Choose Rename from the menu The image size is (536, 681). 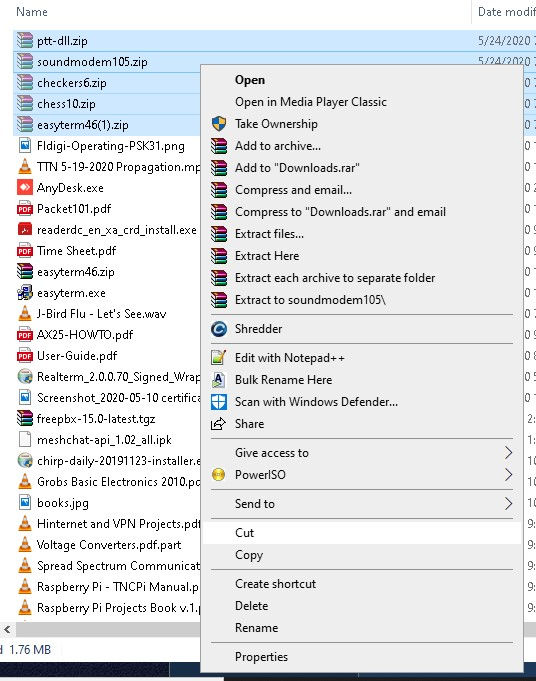pos(362,628)
